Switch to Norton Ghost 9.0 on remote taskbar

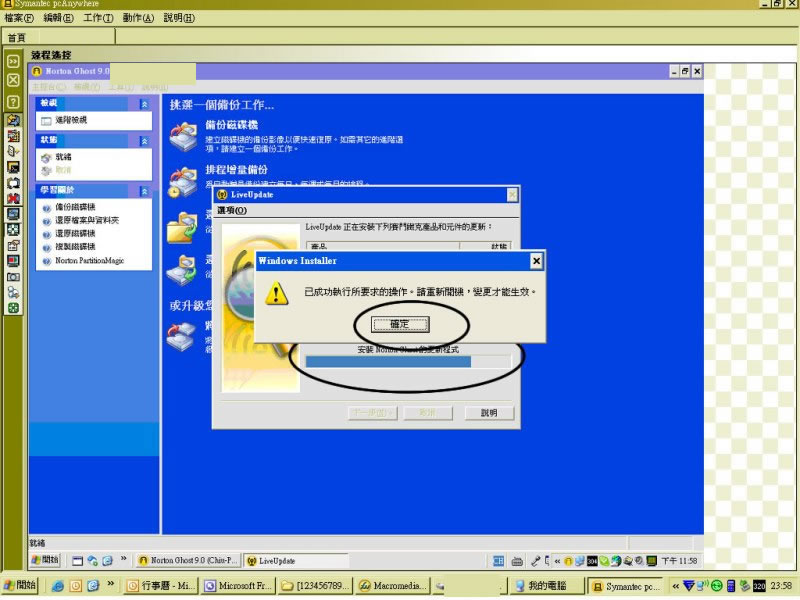[188, 561]
